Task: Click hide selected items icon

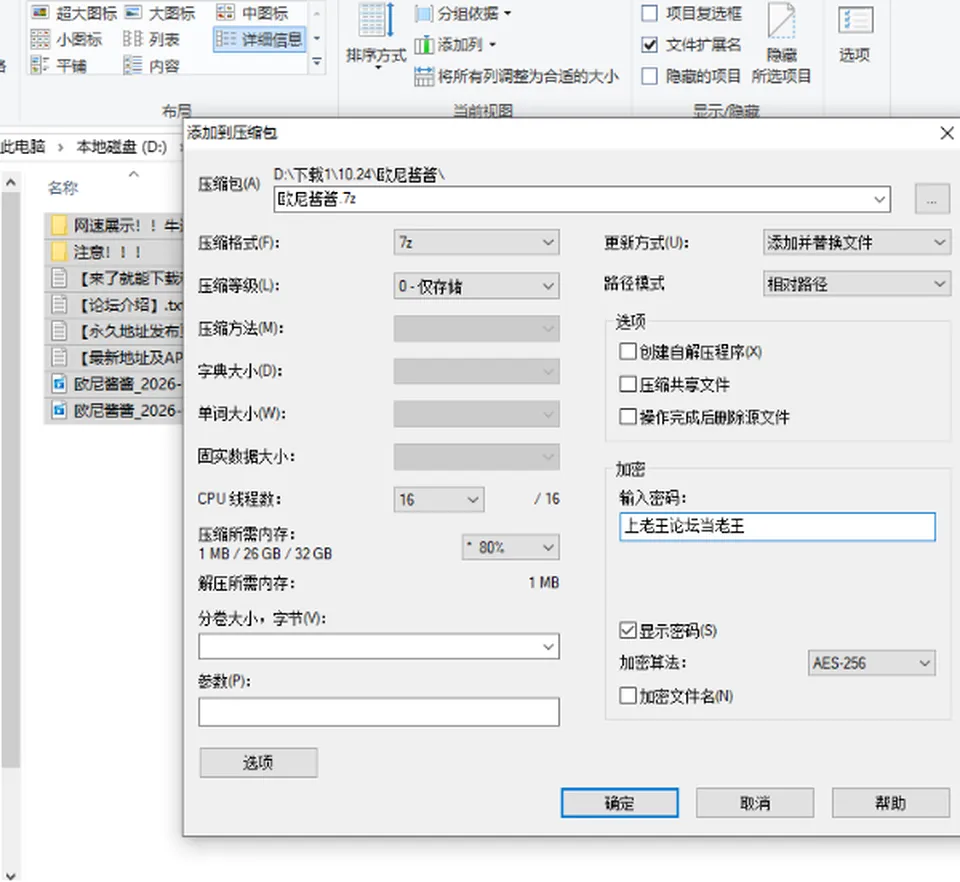Action: (x=781, y=43)
